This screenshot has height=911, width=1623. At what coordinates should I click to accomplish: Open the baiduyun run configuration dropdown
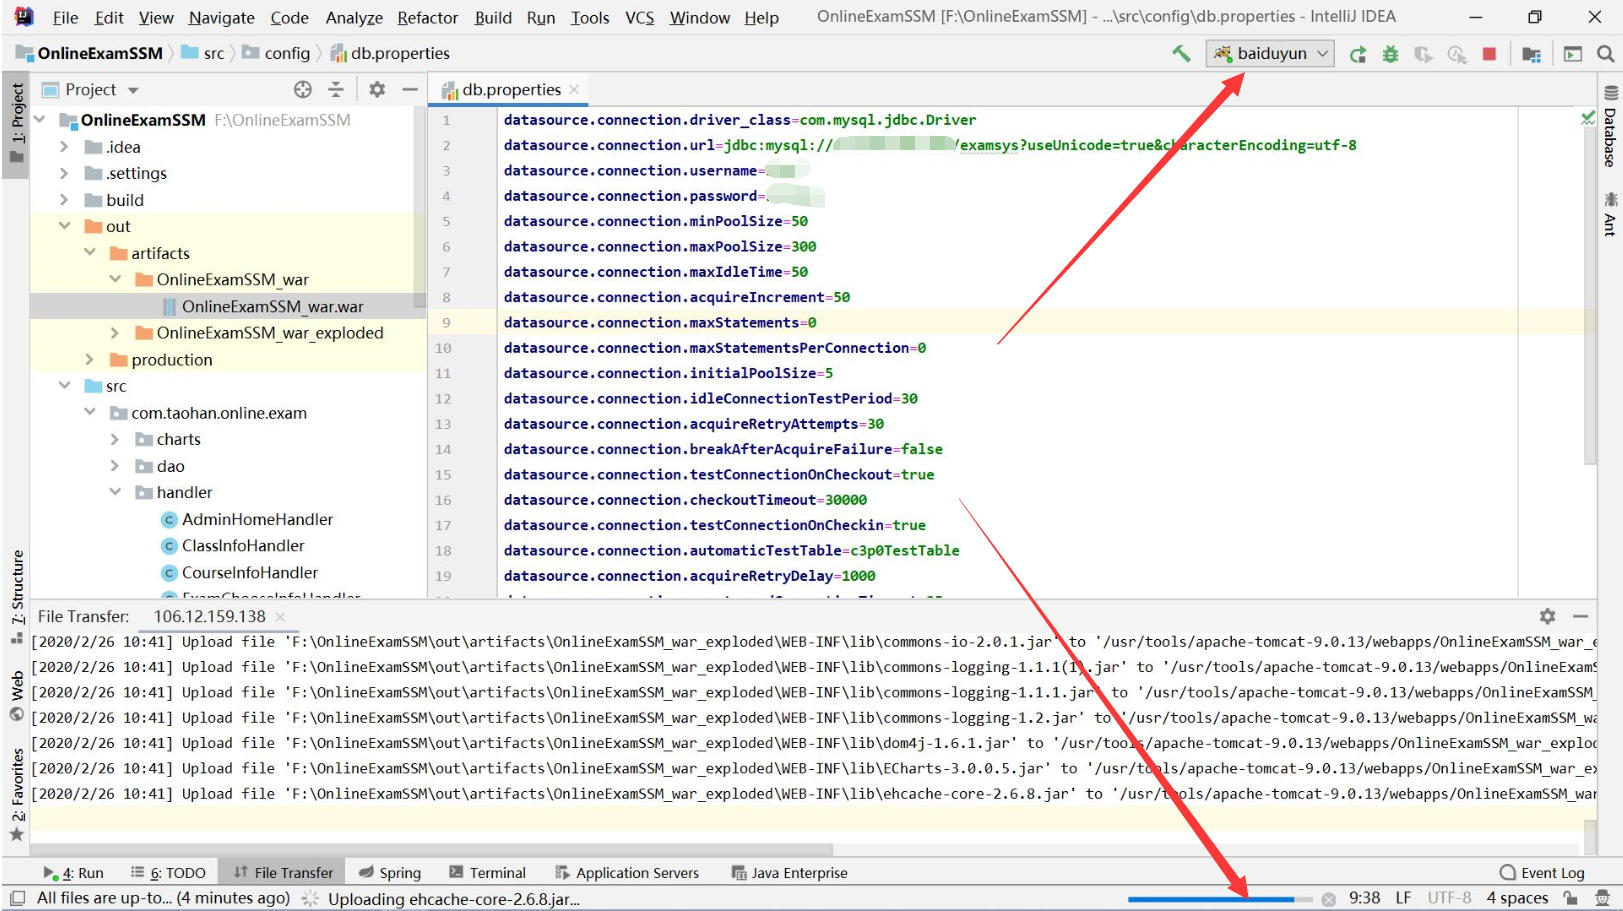pos(1271,54)
